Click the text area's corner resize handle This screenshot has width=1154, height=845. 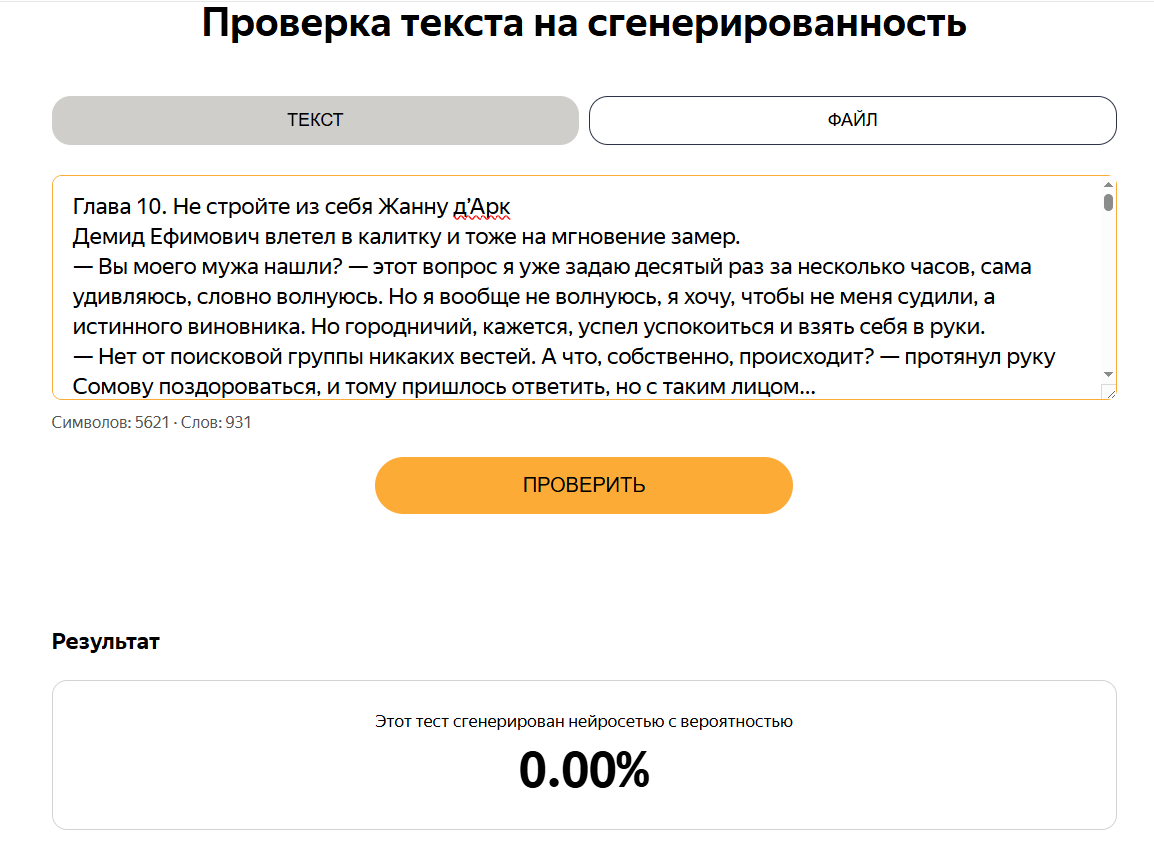click(1110, 392)
